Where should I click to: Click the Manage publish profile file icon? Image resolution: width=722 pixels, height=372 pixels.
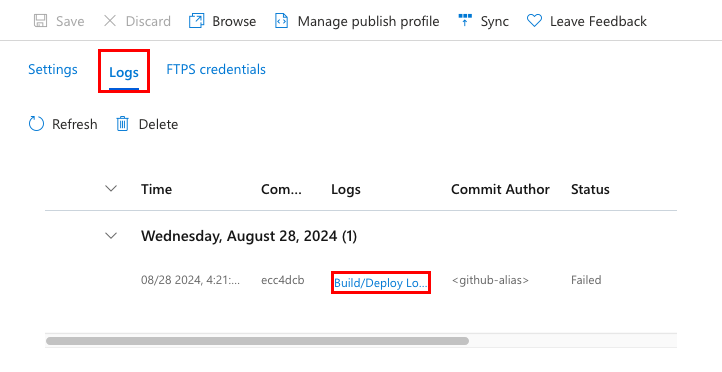[x=281, y=21]
